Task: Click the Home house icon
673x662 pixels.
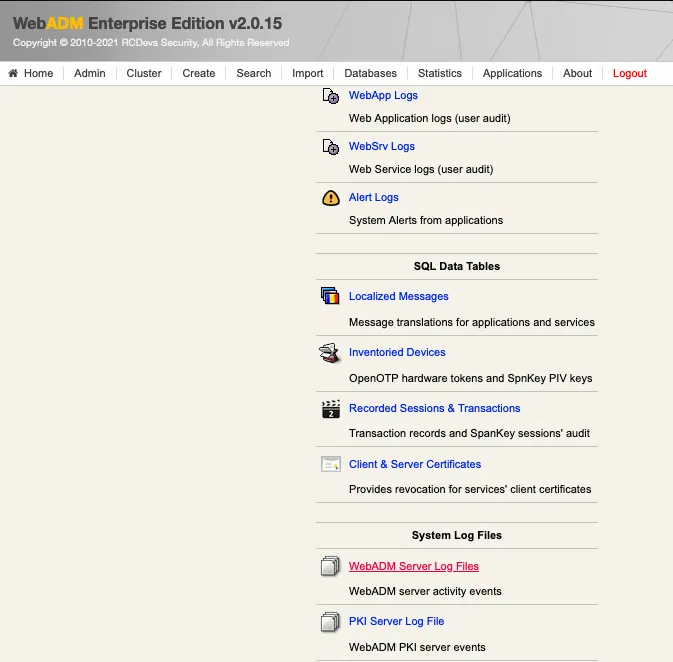Action: (x=13, y=73)
